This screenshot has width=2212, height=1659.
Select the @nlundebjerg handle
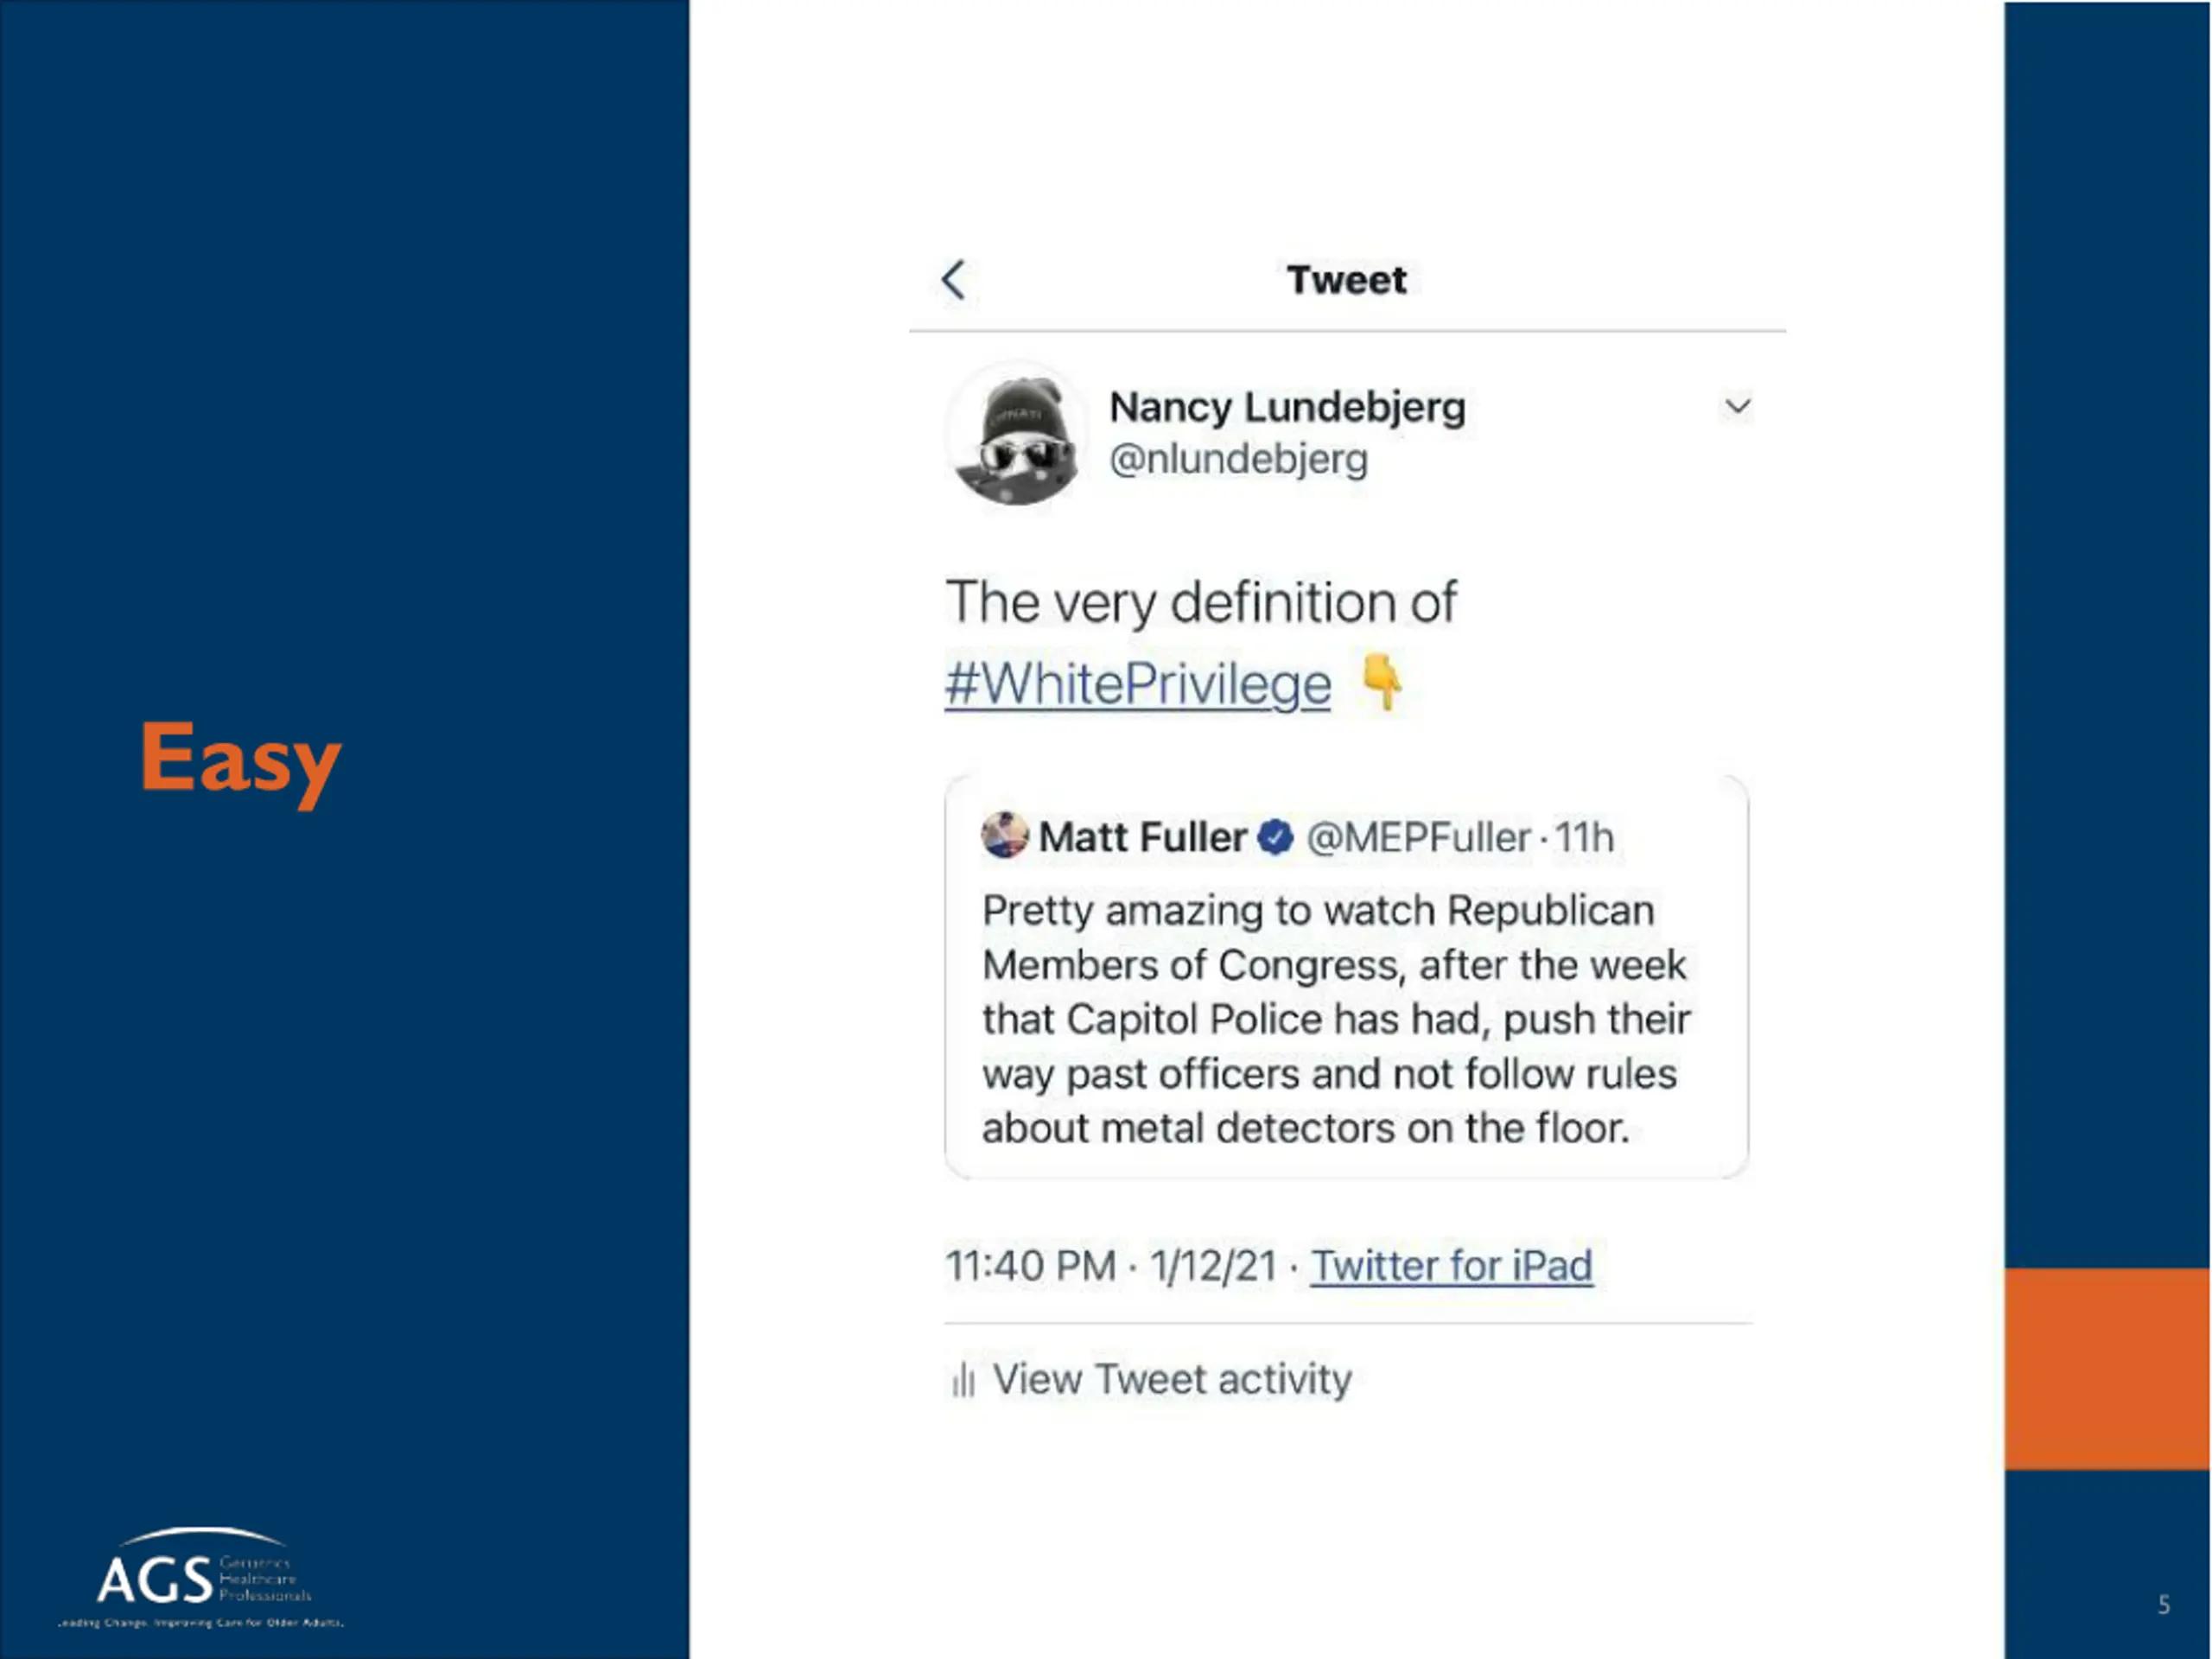(x=1238, y=459)
